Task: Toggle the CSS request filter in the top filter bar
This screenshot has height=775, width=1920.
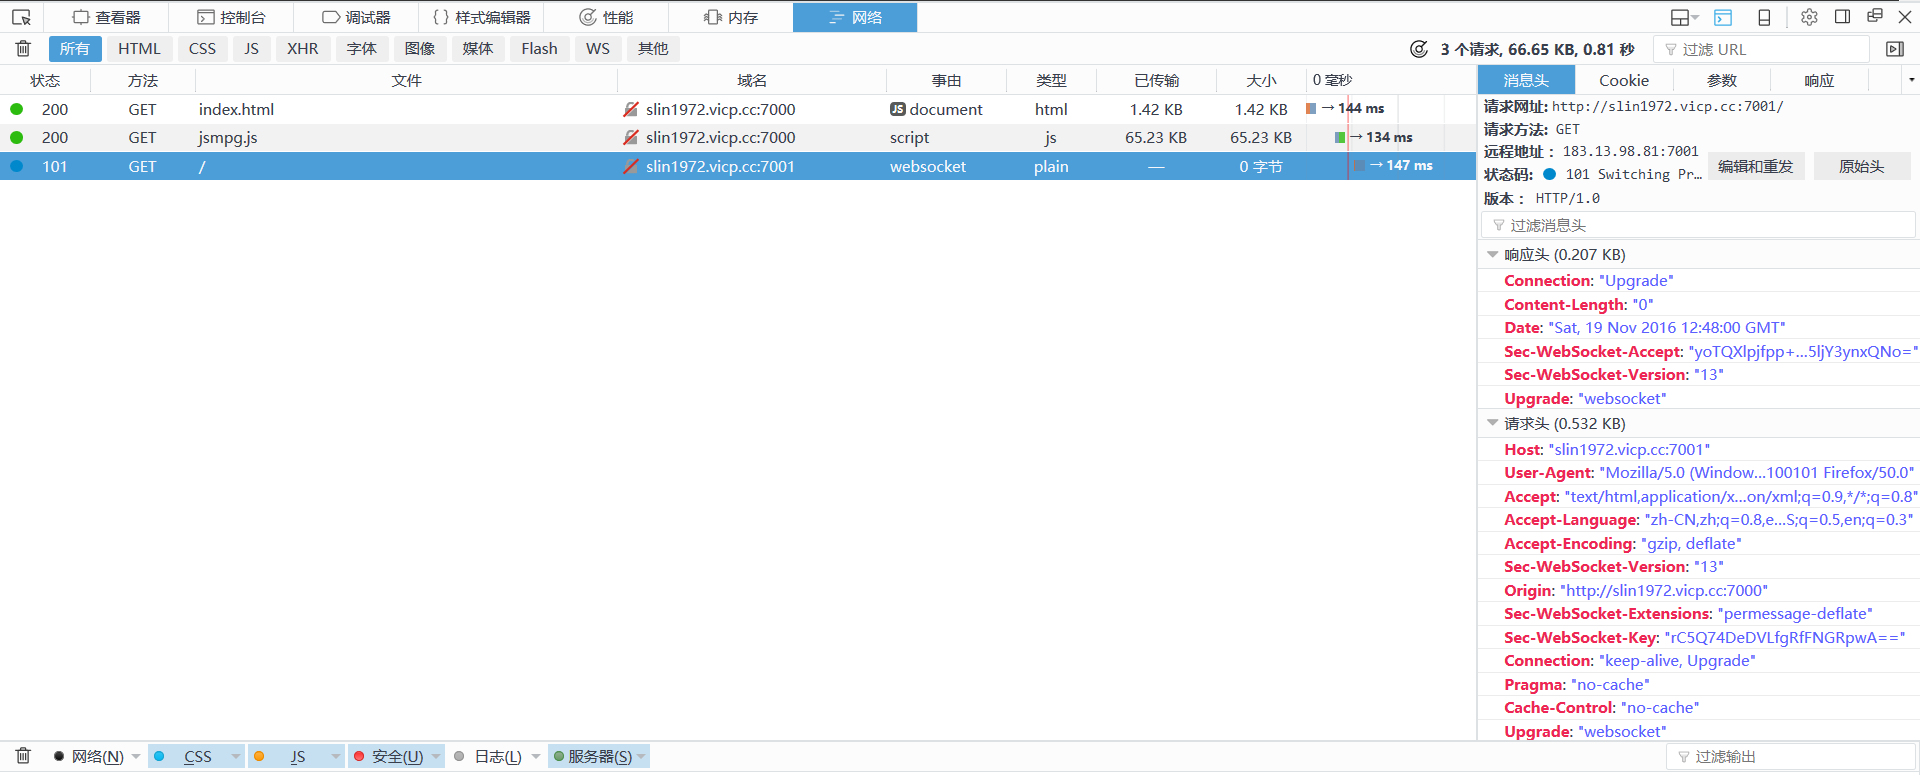Action: coord(202,48)
